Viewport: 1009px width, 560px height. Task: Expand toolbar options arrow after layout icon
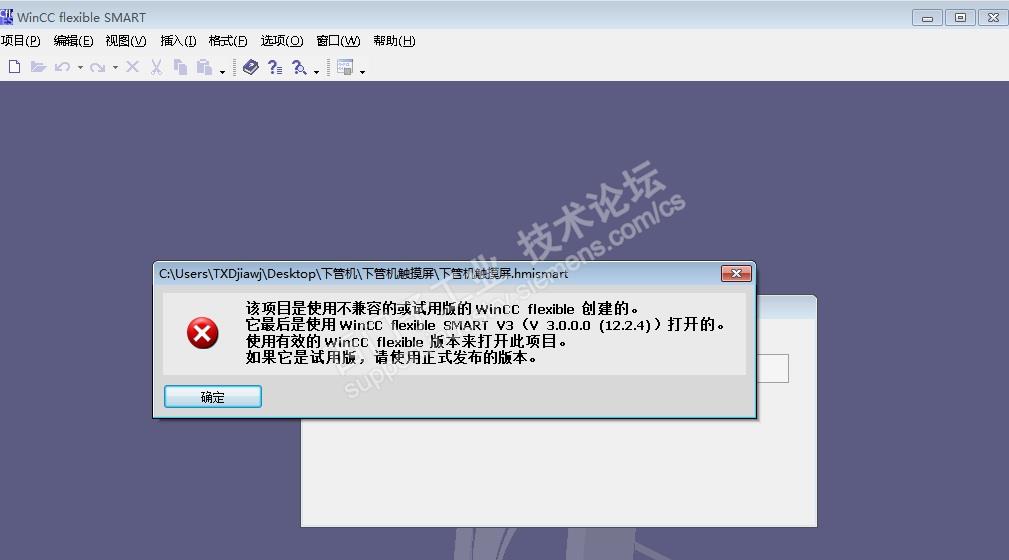362,71
